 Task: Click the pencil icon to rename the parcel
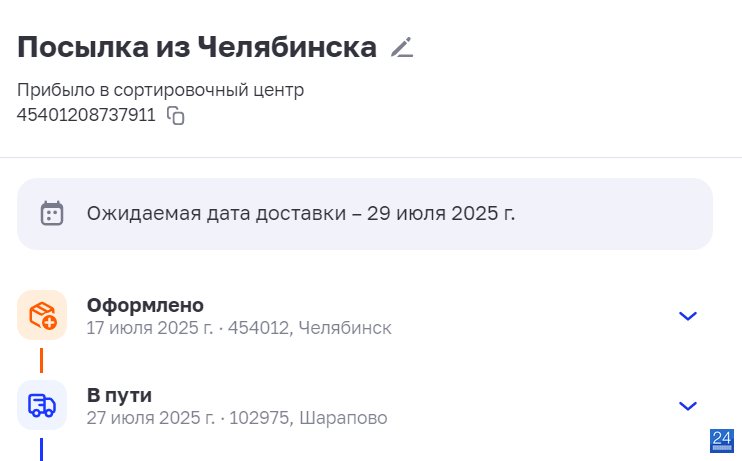[402, 47]
